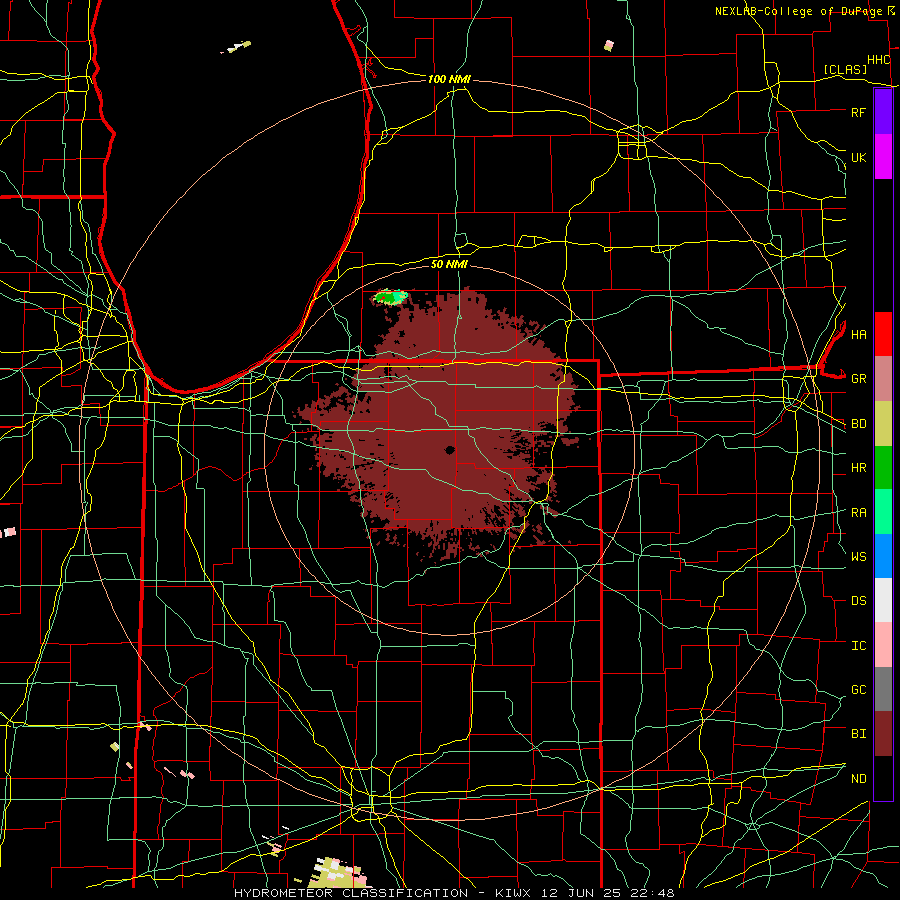
Task: Click the black radar site dot in the echo
Action: 449,450
